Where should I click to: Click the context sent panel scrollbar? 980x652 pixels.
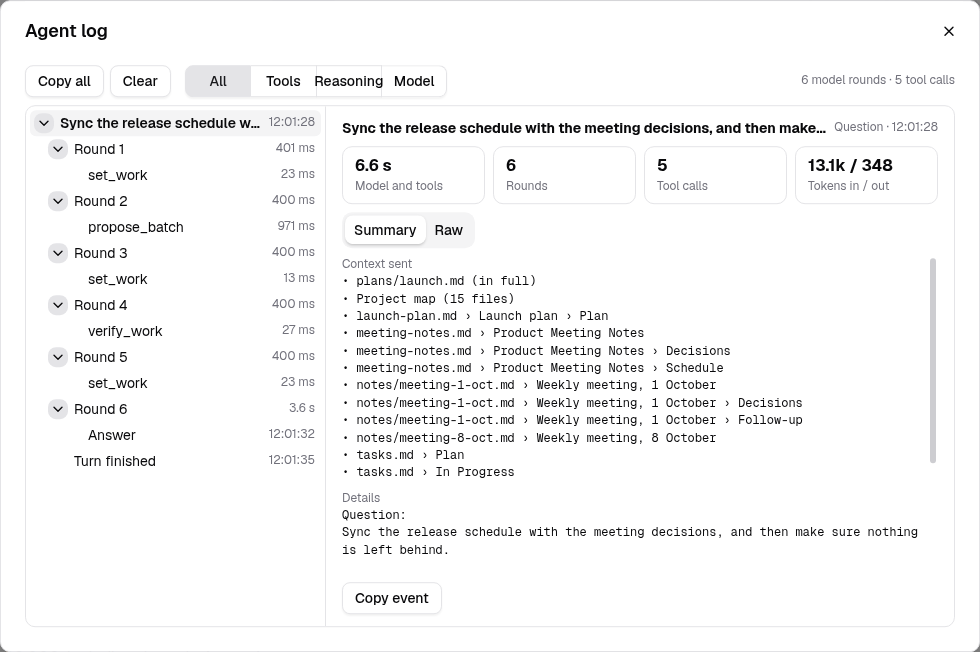click(x=932, y=361)
